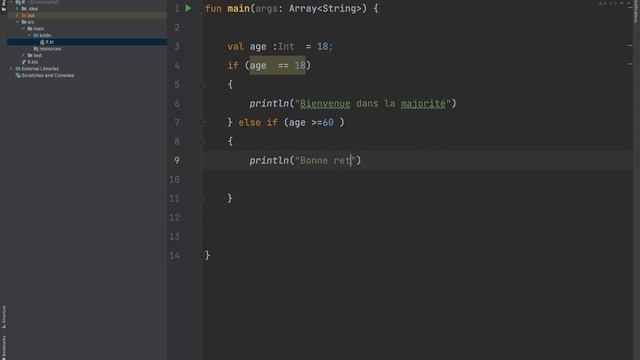Expand the out folder
Screen dimensions: 640x360
(17, 16)
